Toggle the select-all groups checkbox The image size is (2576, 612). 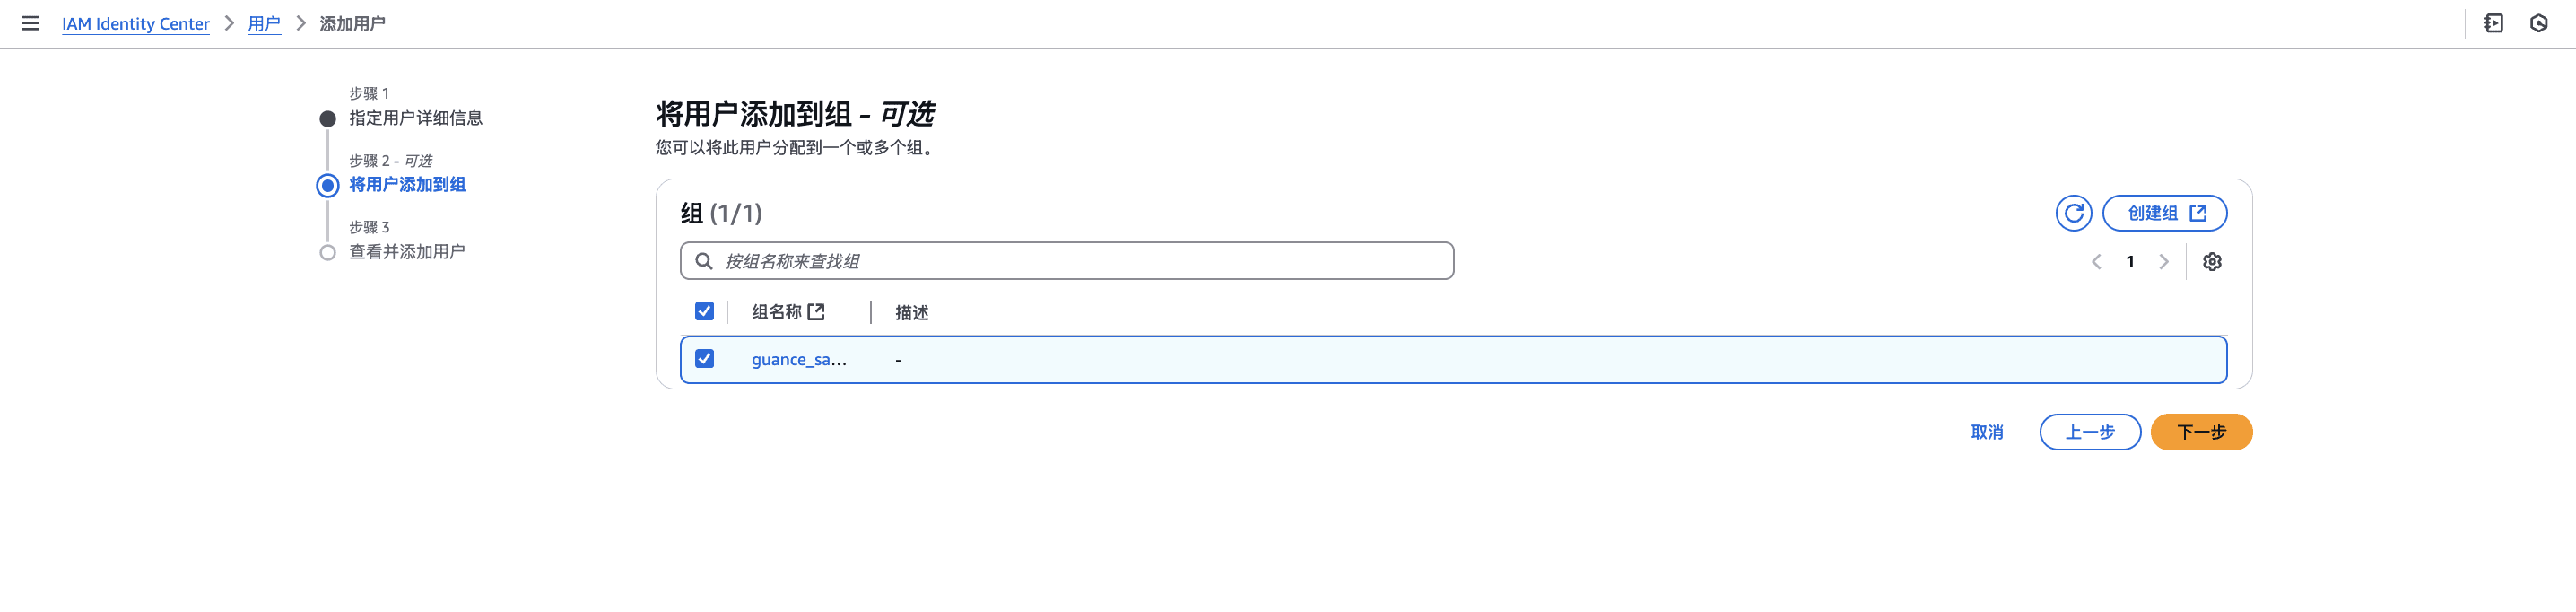704,311
